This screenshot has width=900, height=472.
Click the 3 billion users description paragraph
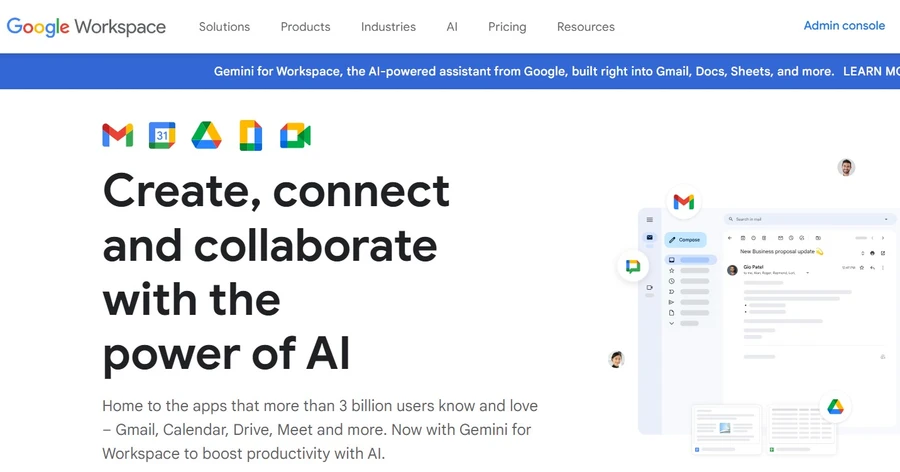point(320,430)
